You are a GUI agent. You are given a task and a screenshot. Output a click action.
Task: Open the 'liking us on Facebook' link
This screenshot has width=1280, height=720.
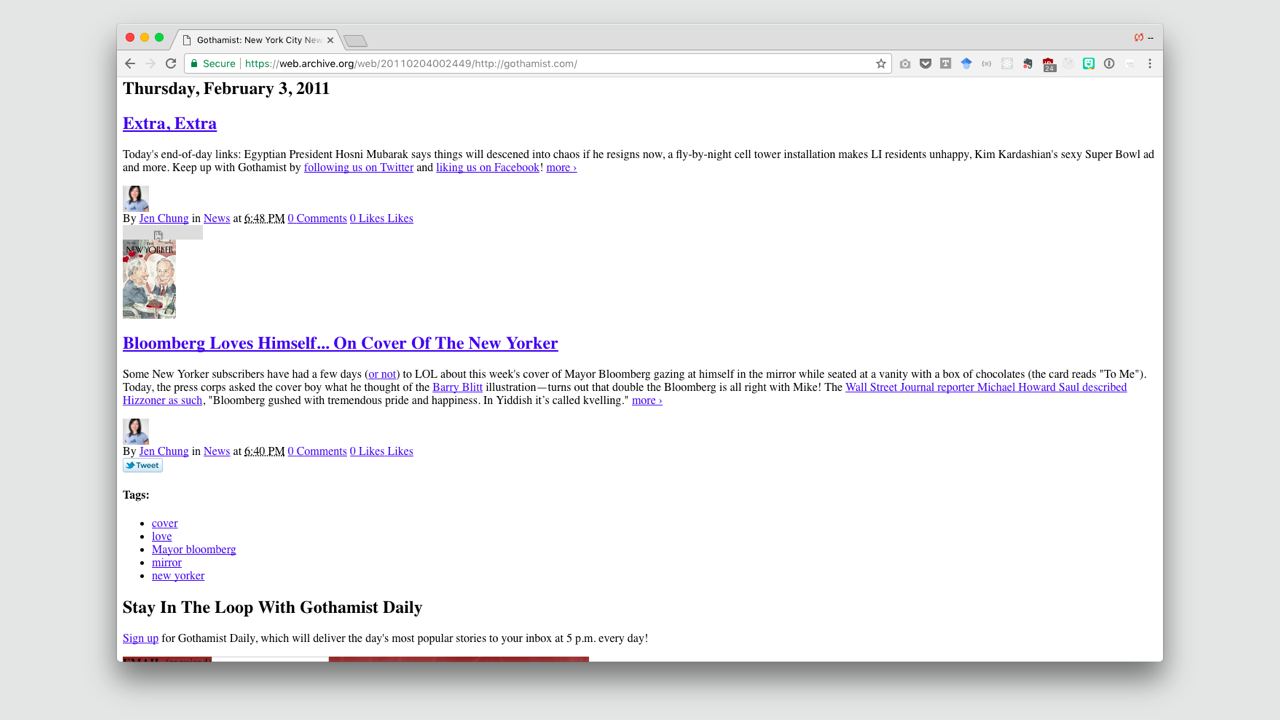pos(488,167)
